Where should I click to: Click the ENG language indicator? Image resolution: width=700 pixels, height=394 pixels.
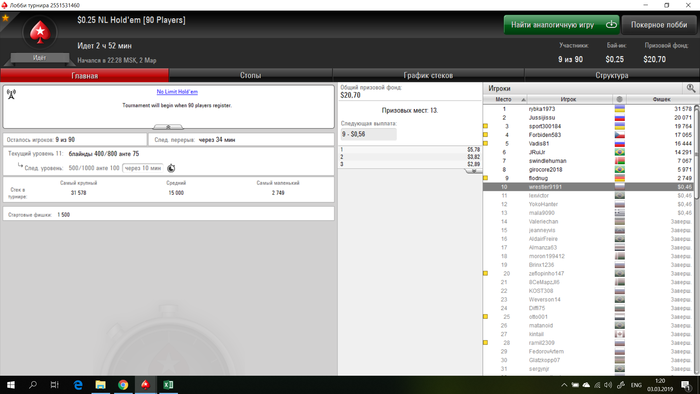636,385
